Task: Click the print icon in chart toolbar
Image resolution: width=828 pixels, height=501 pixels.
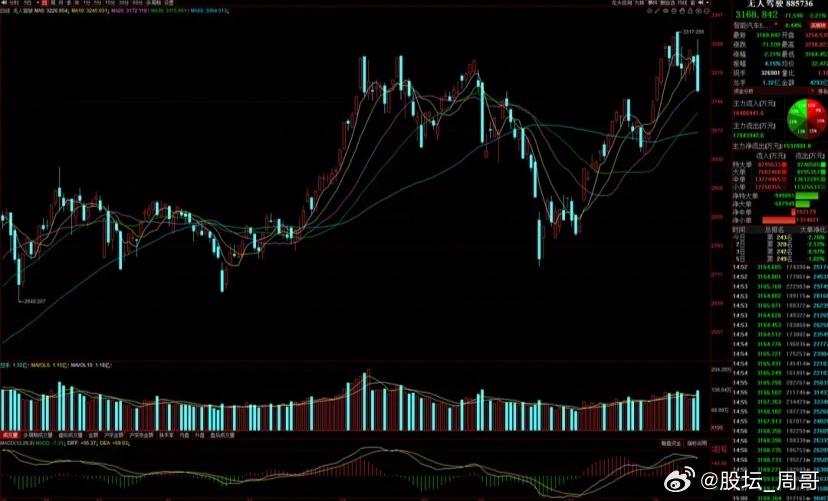Action: pos(674,11)
